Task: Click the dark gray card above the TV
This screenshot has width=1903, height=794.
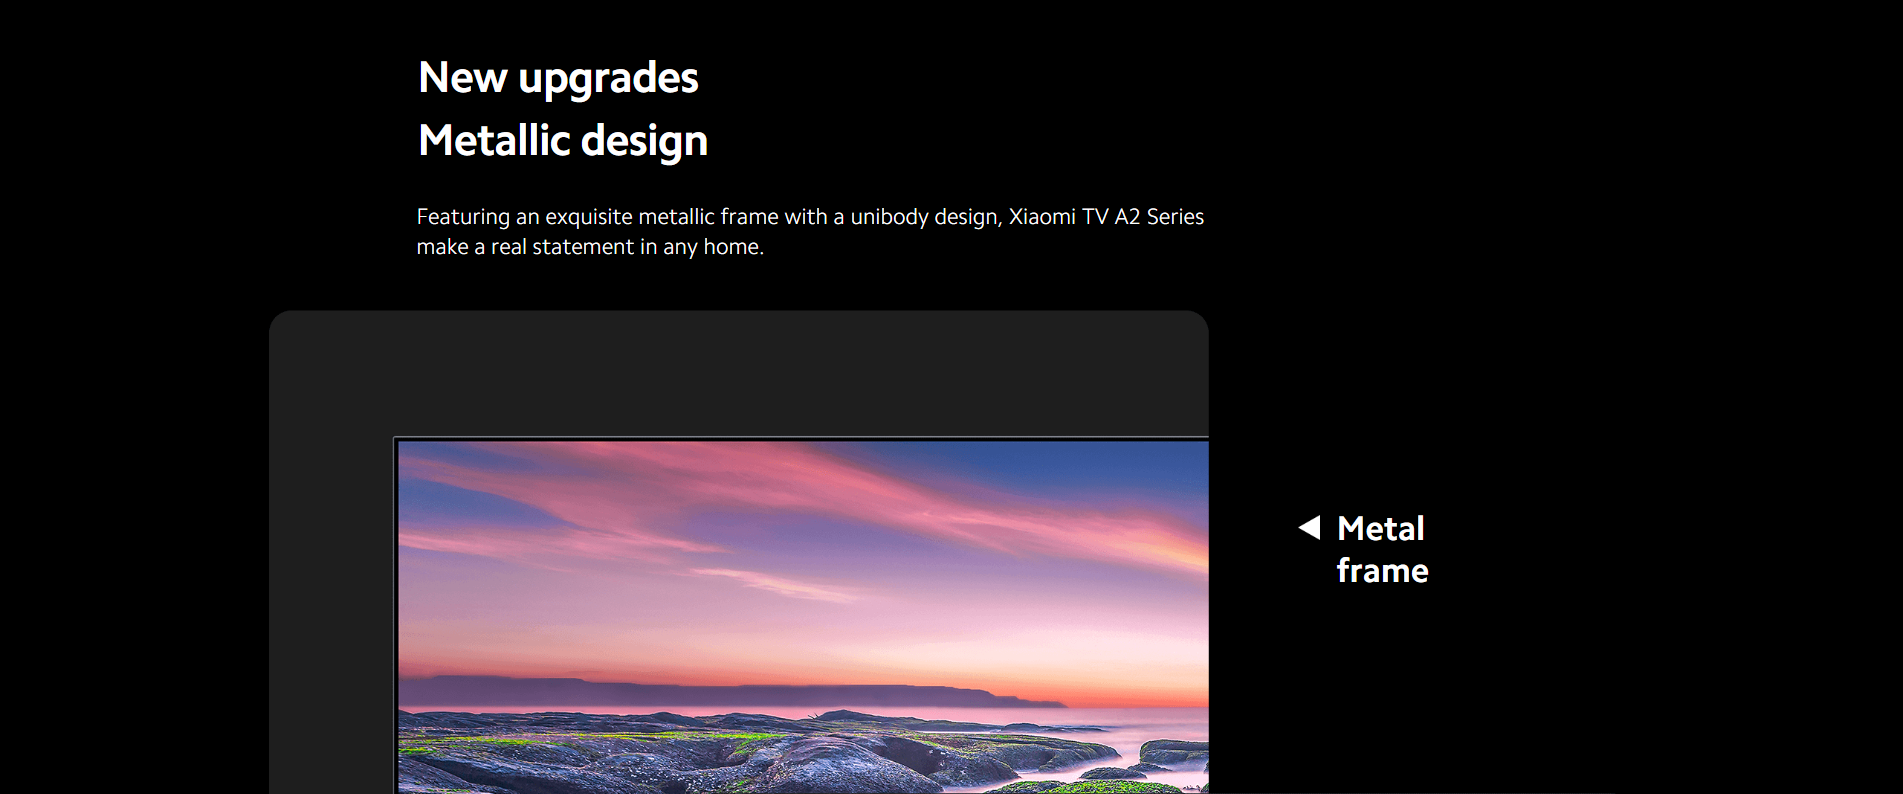Action: tap(738, 373)
